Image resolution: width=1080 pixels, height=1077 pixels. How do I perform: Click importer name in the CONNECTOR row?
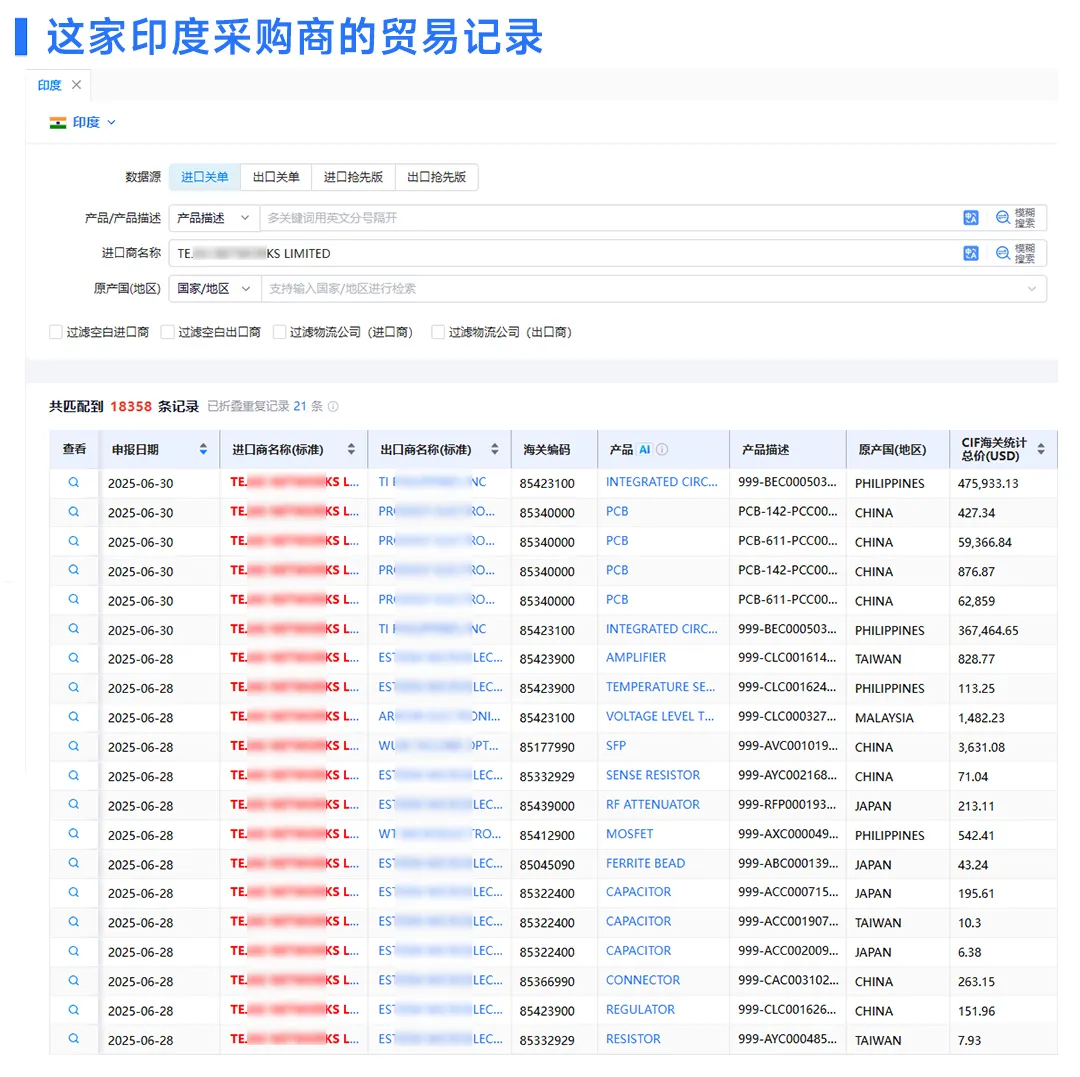pyautogui.click(x=294, y=980)
